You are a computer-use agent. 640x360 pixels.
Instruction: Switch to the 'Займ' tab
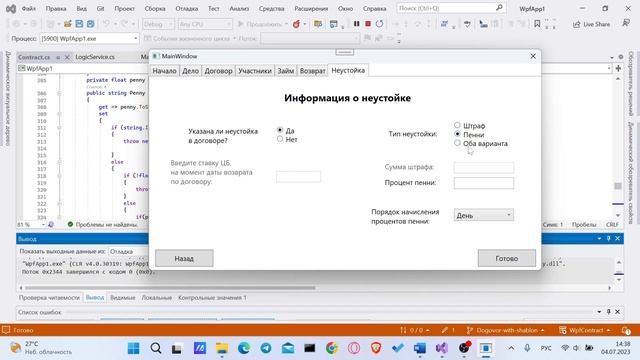click(286, 71)
